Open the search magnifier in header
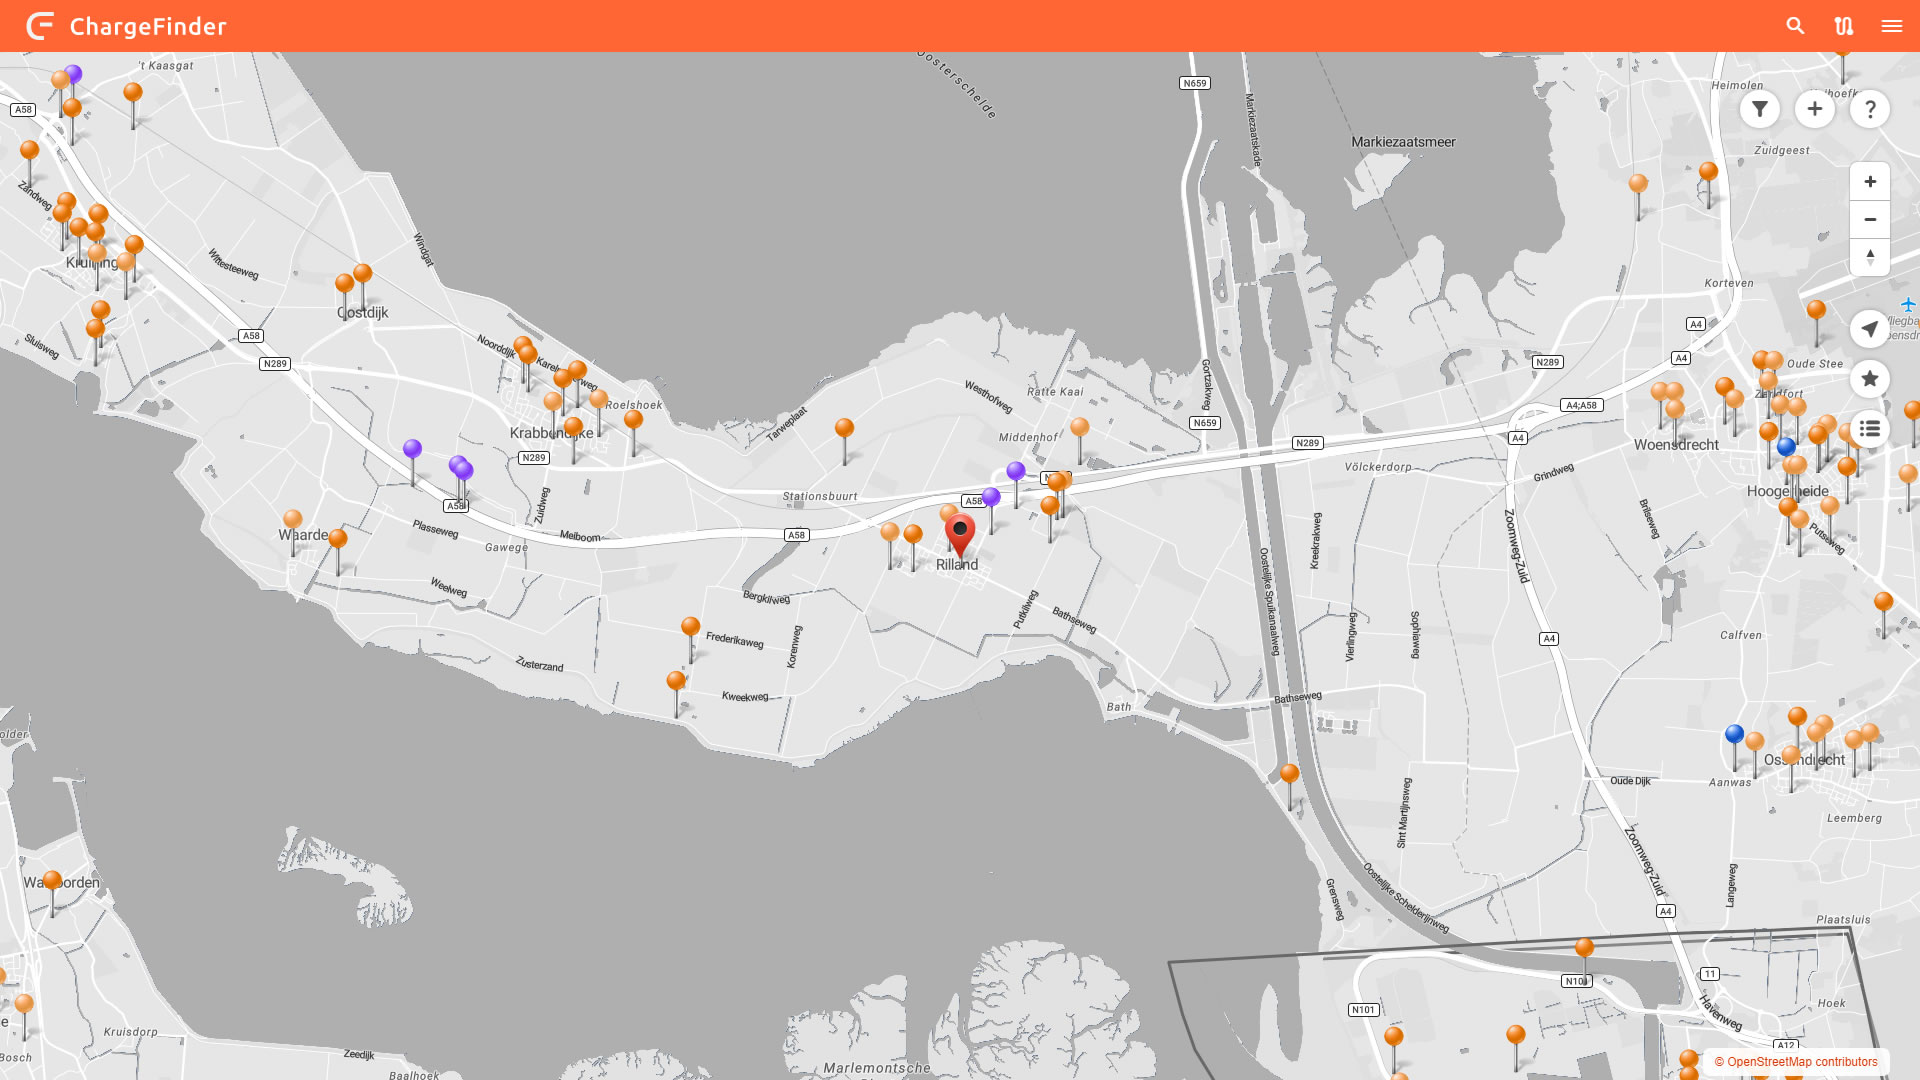The width and height of the screenshot is (1920, 1080). tap(1795, 26)
